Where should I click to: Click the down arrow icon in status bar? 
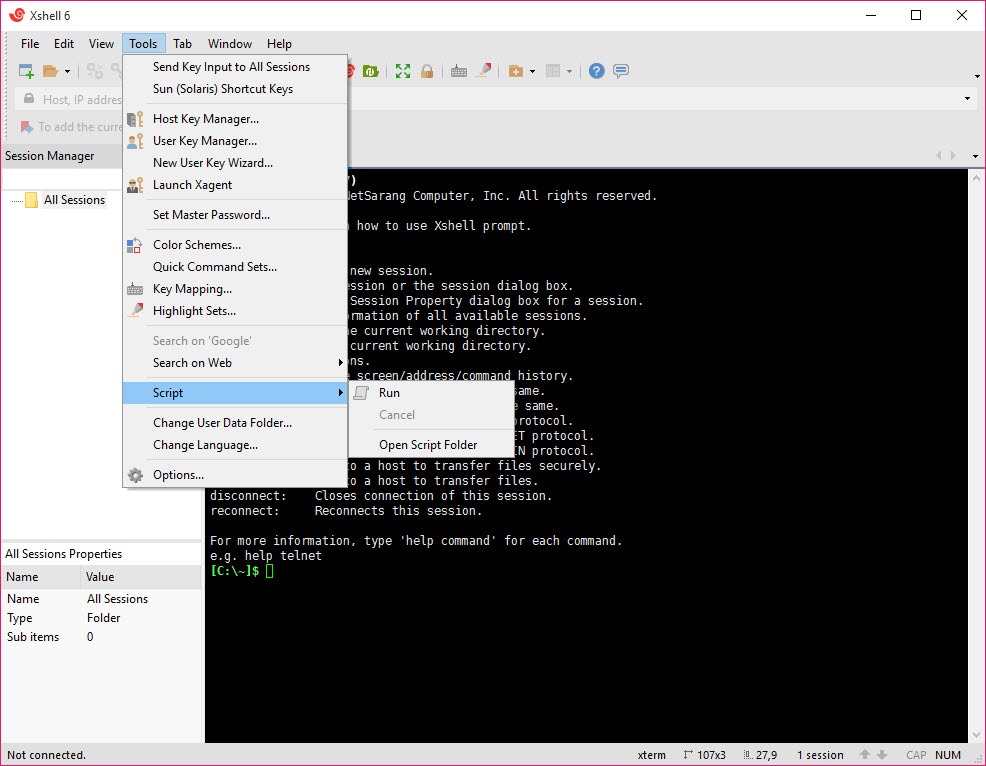pyautogui.click(x=882, y=755)
